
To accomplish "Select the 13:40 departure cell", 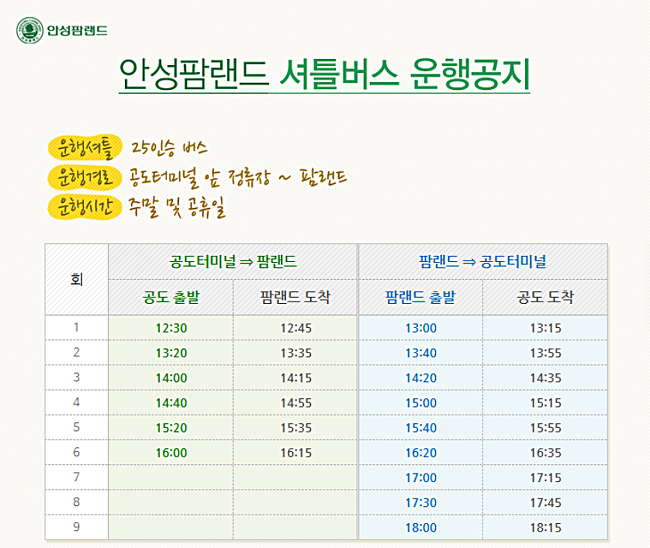I will (420, 353).
